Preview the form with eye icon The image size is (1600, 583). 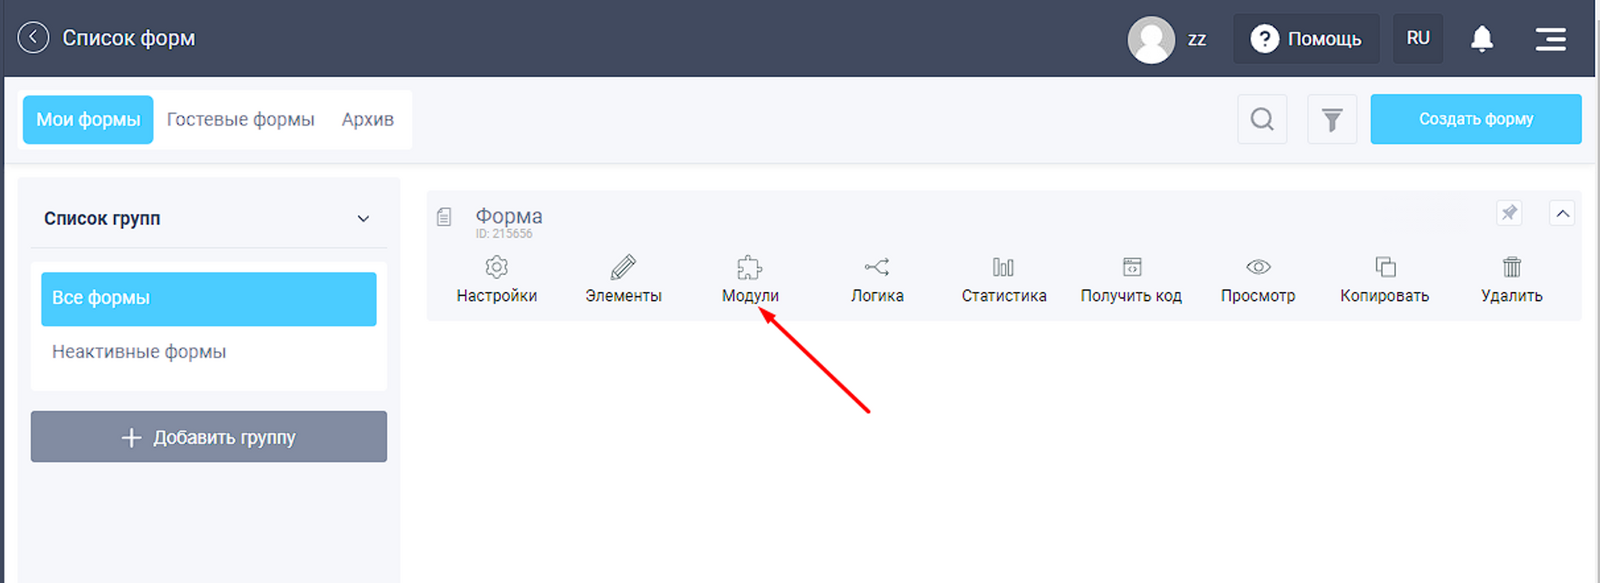click(1258, 268)
